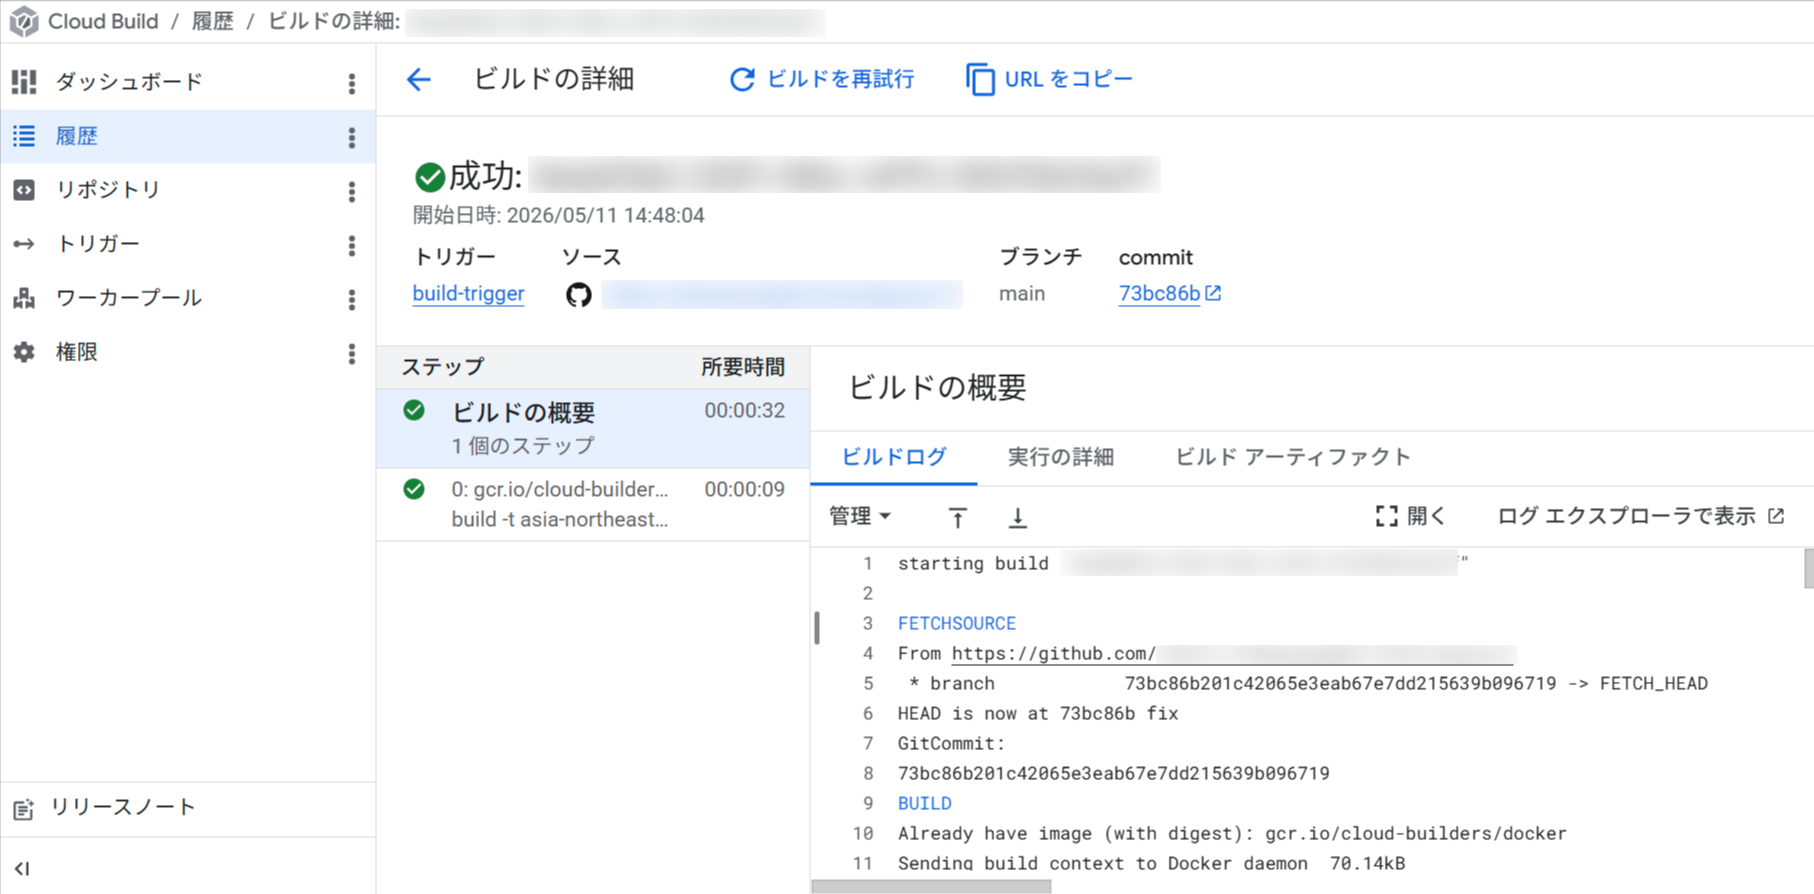This screenshot has width=1814, height=894.
Task: Switch to the ビルドログ tab
Action: click(x=894, y=457)
